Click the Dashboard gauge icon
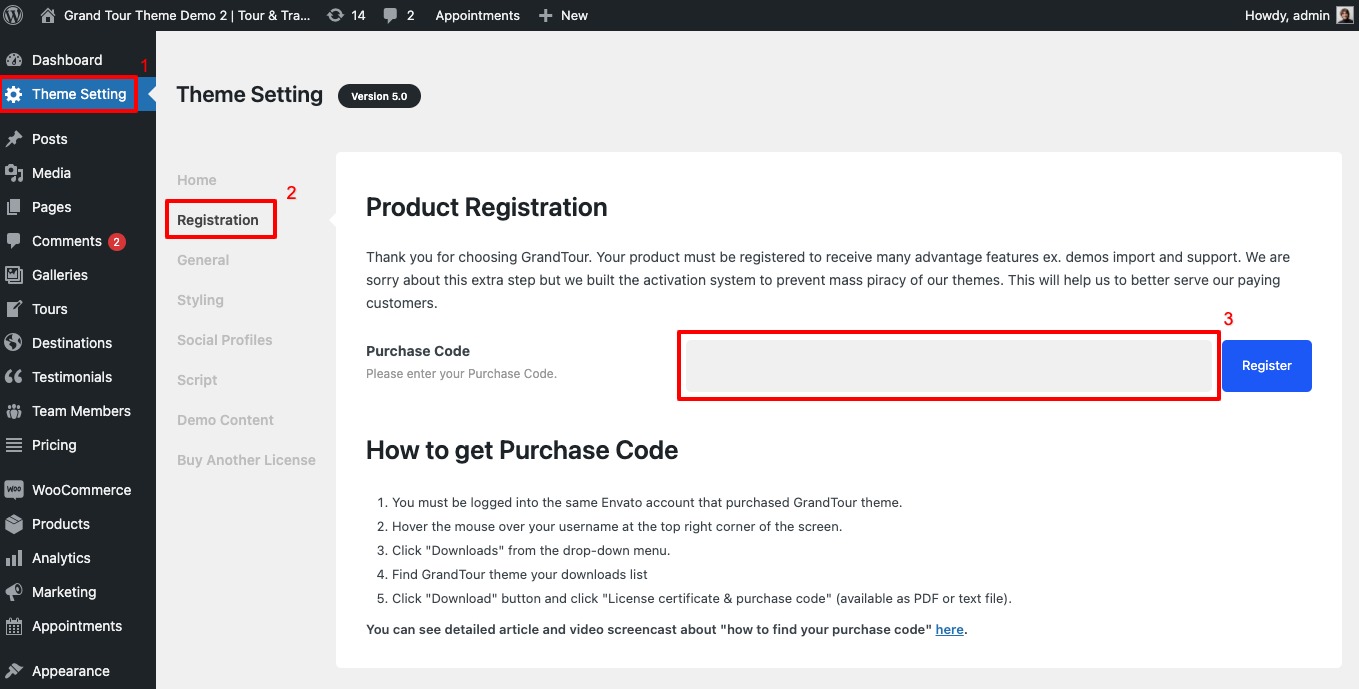The image size is (1359, 689). (x=14, y=60)
